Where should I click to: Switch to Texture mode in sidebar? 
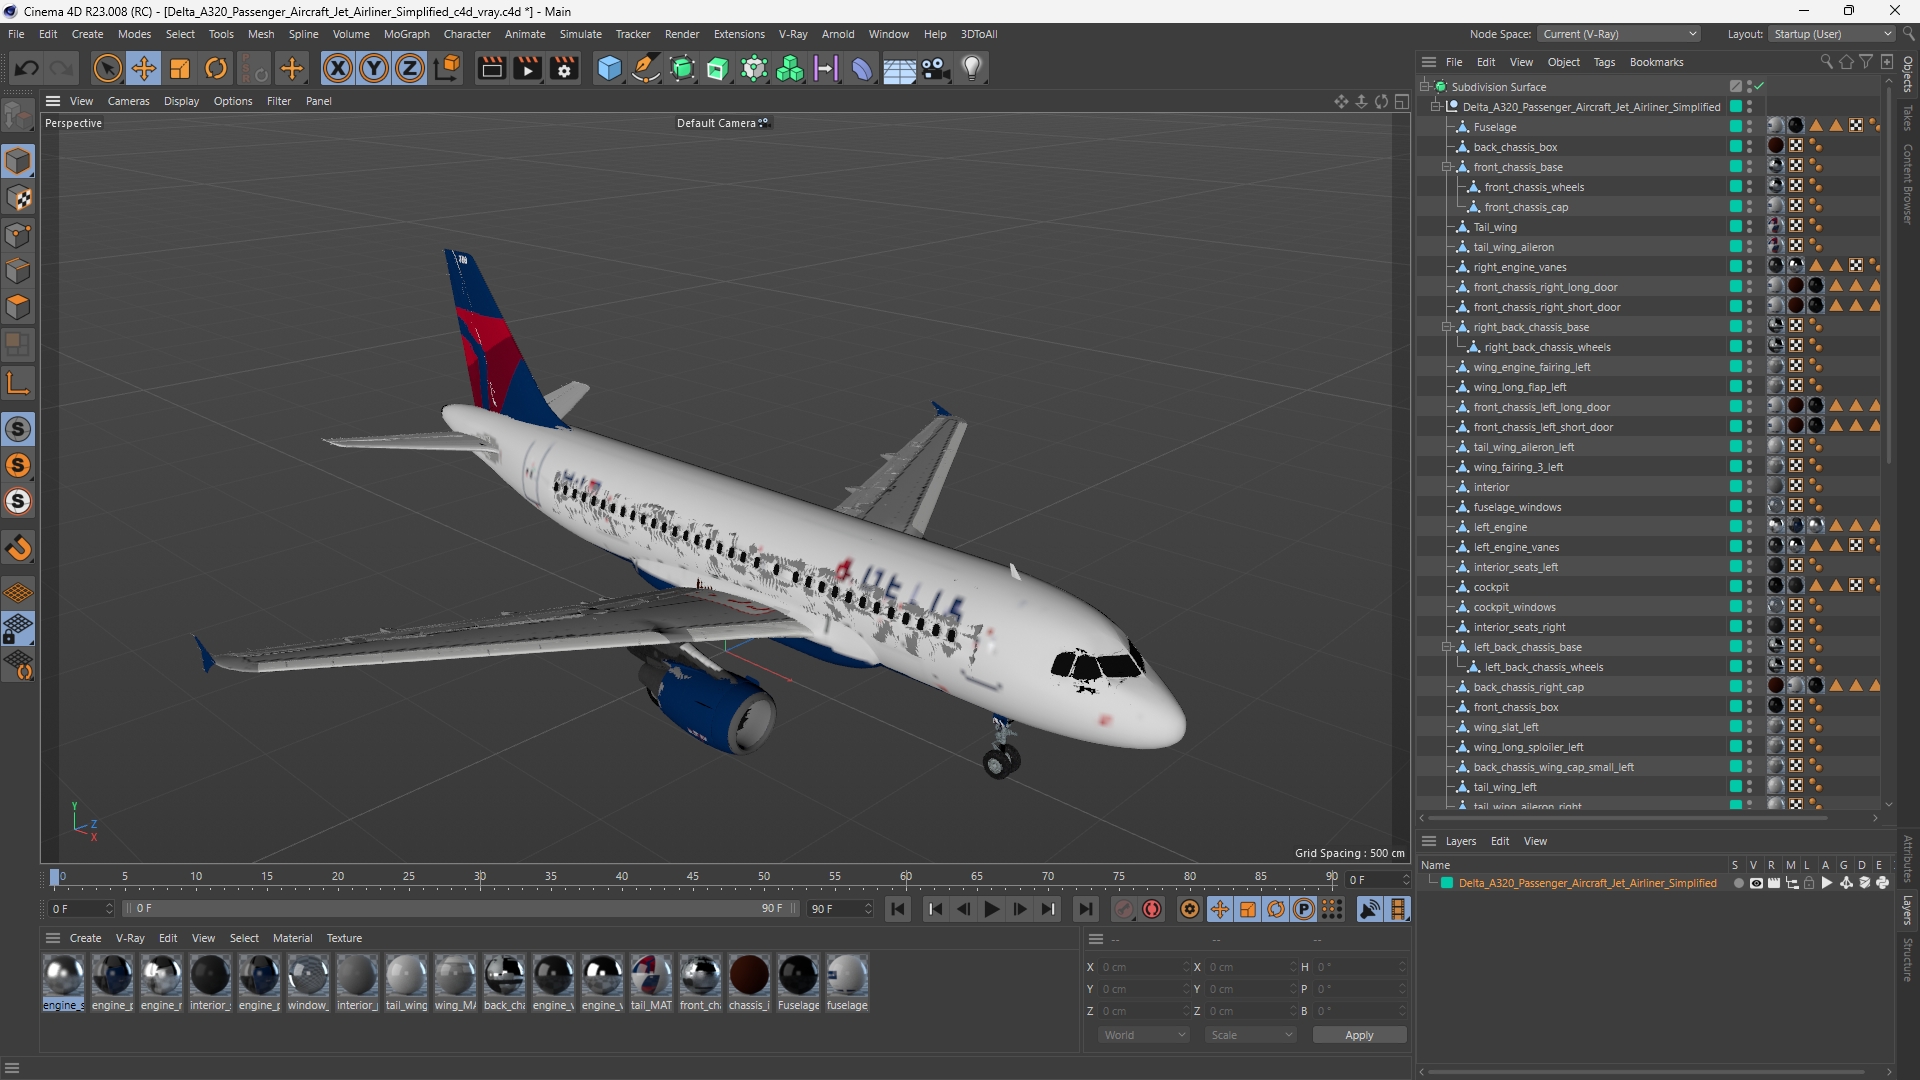click(x=18, y=198)
